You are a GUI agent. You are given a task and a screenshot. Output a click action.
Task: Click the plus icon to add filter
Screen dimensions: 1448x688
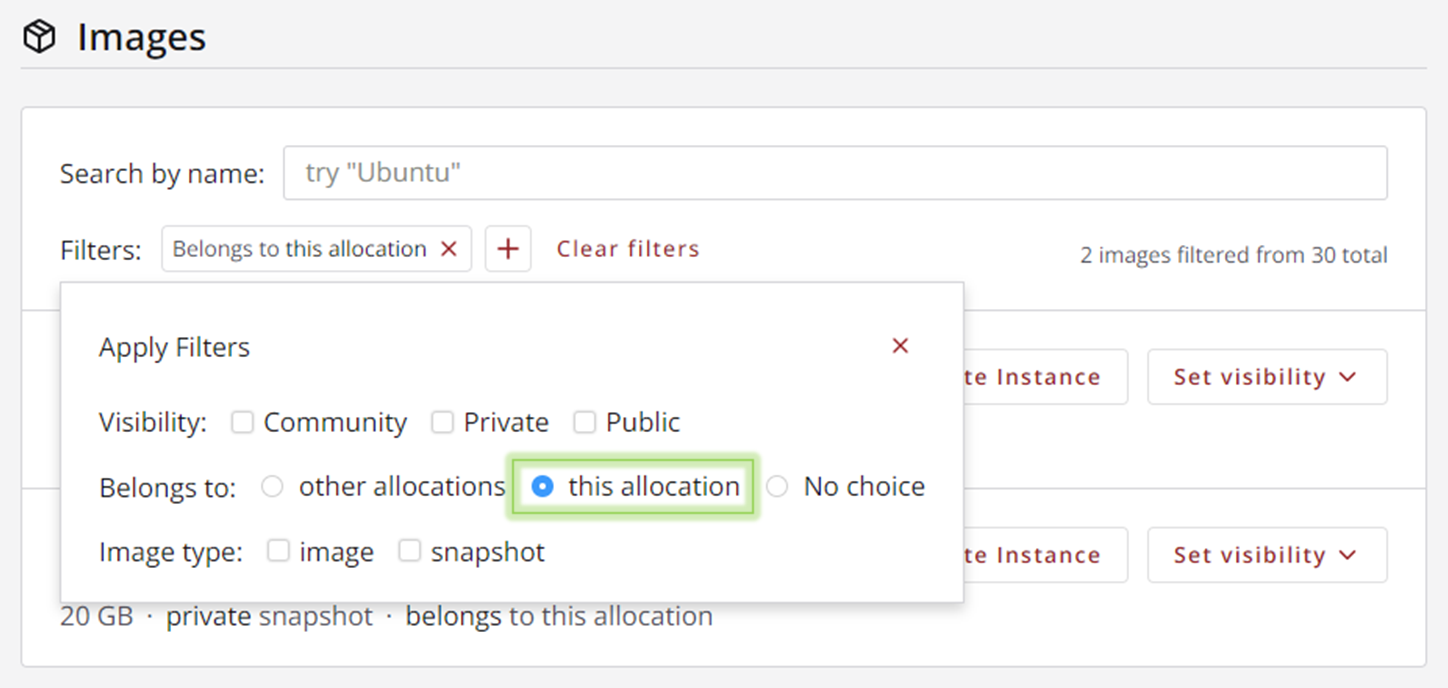tap(508, 249)
